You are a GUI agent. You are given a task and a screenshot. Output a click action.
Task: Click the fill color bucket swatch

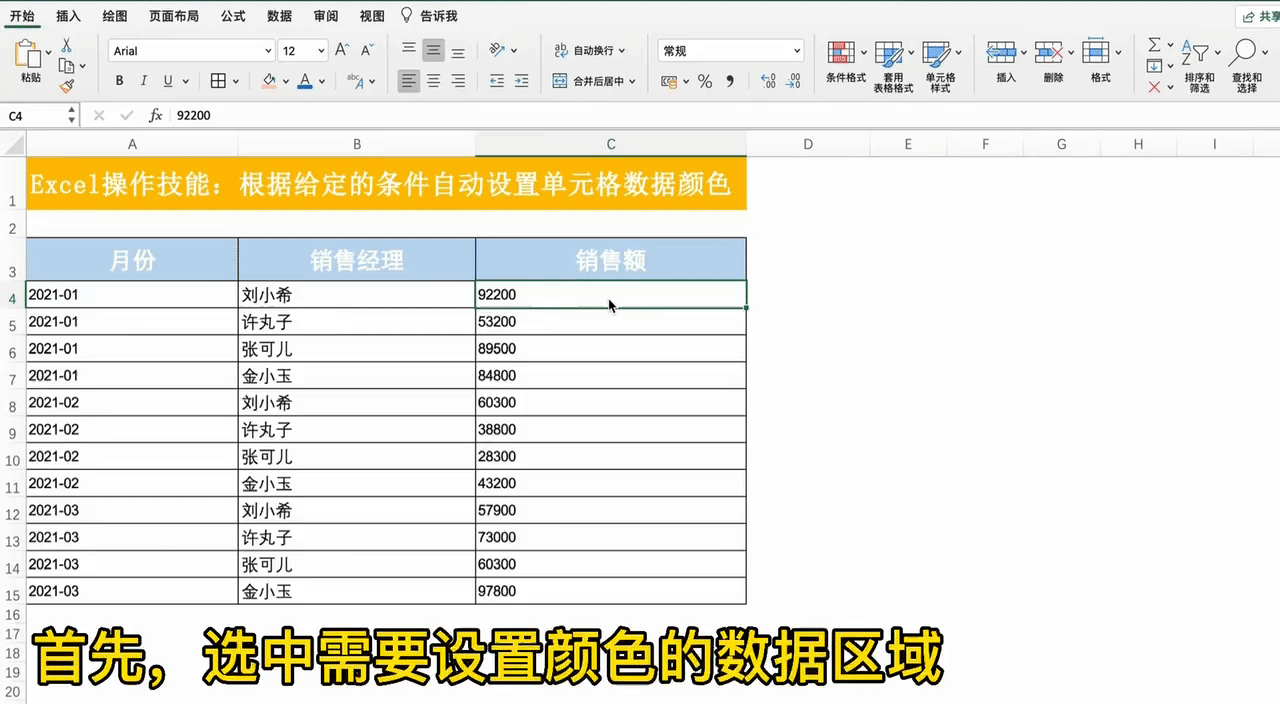268,81
